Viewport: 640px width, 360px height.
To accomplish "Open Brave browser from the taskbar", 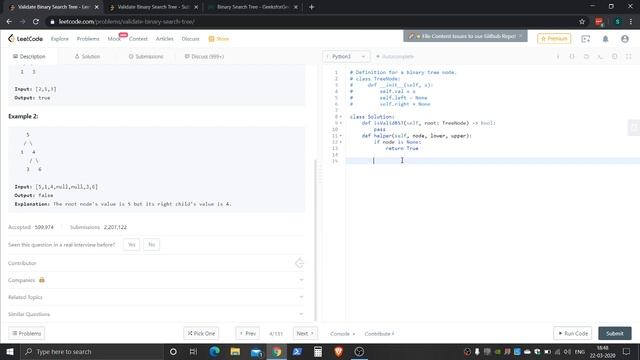I will tap(338, 351).
